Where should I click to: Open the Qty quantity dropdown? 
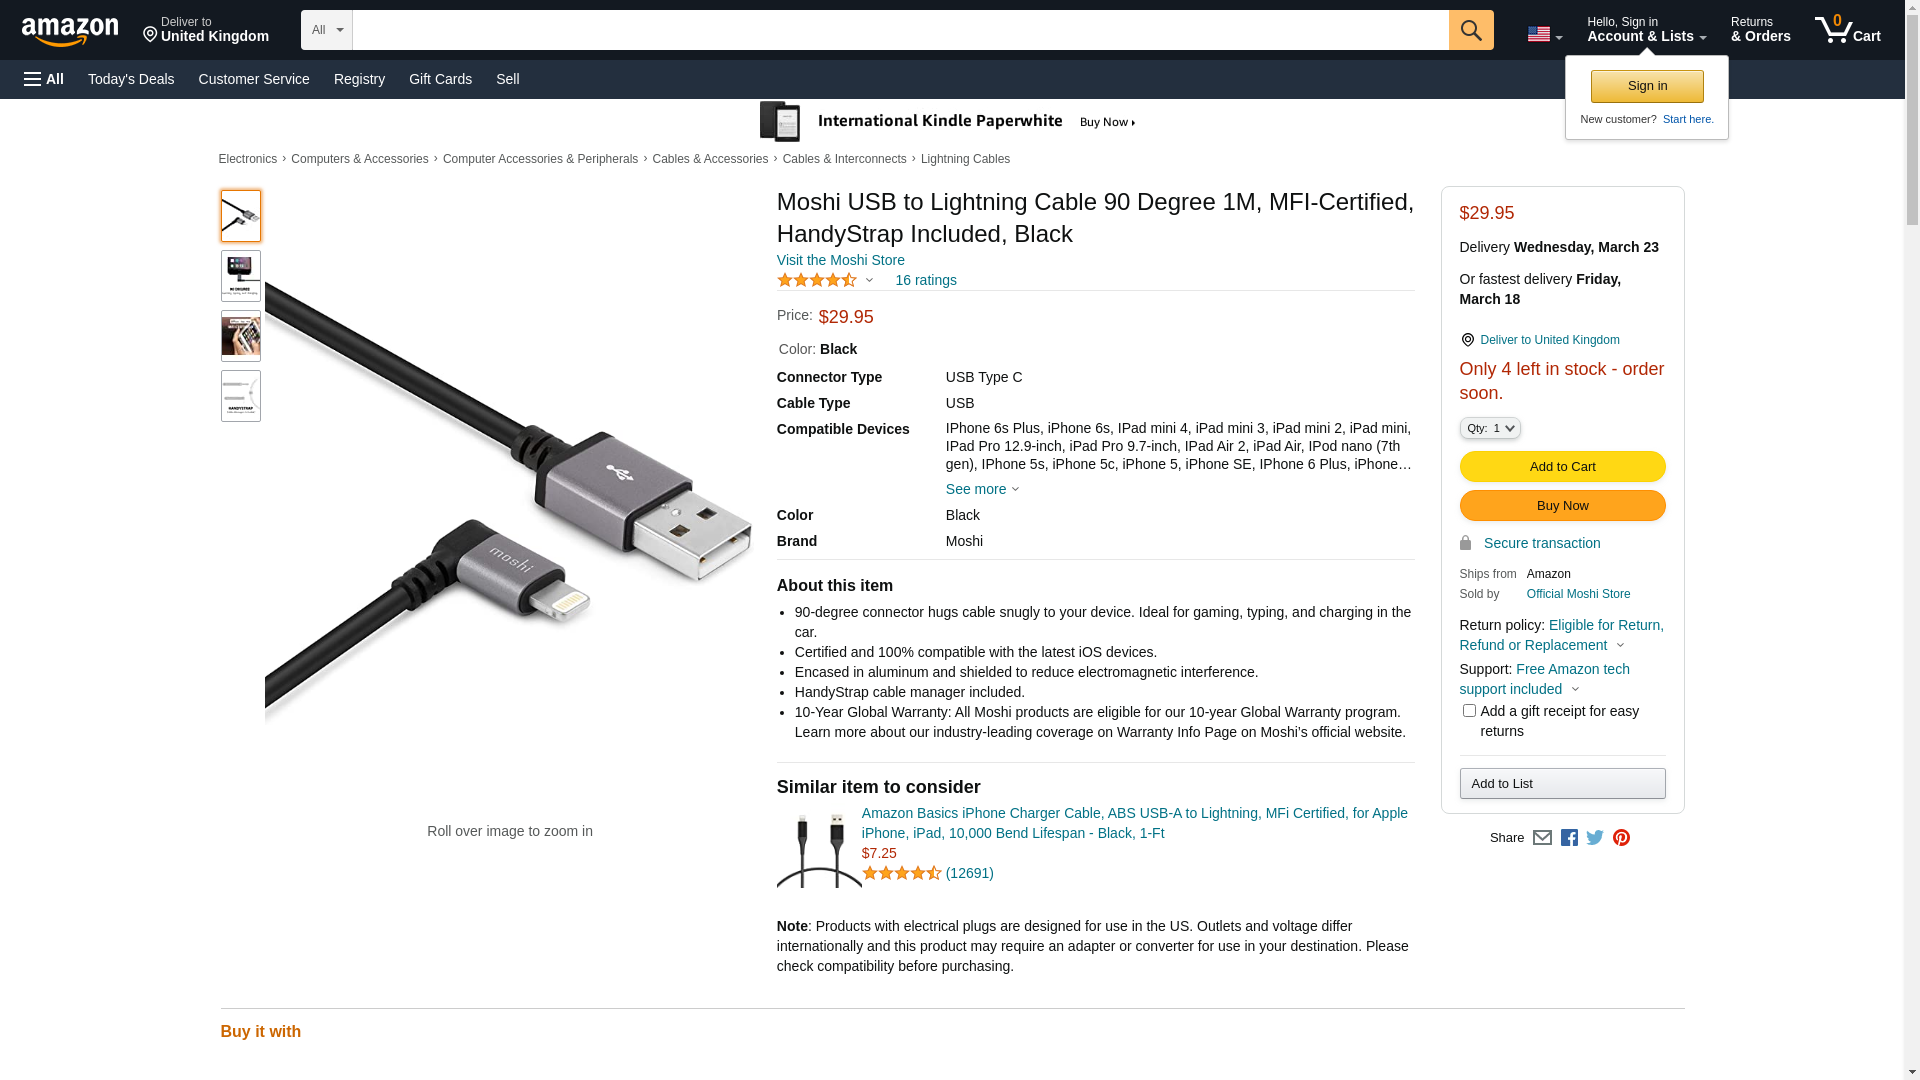[x=1489, y=428]
